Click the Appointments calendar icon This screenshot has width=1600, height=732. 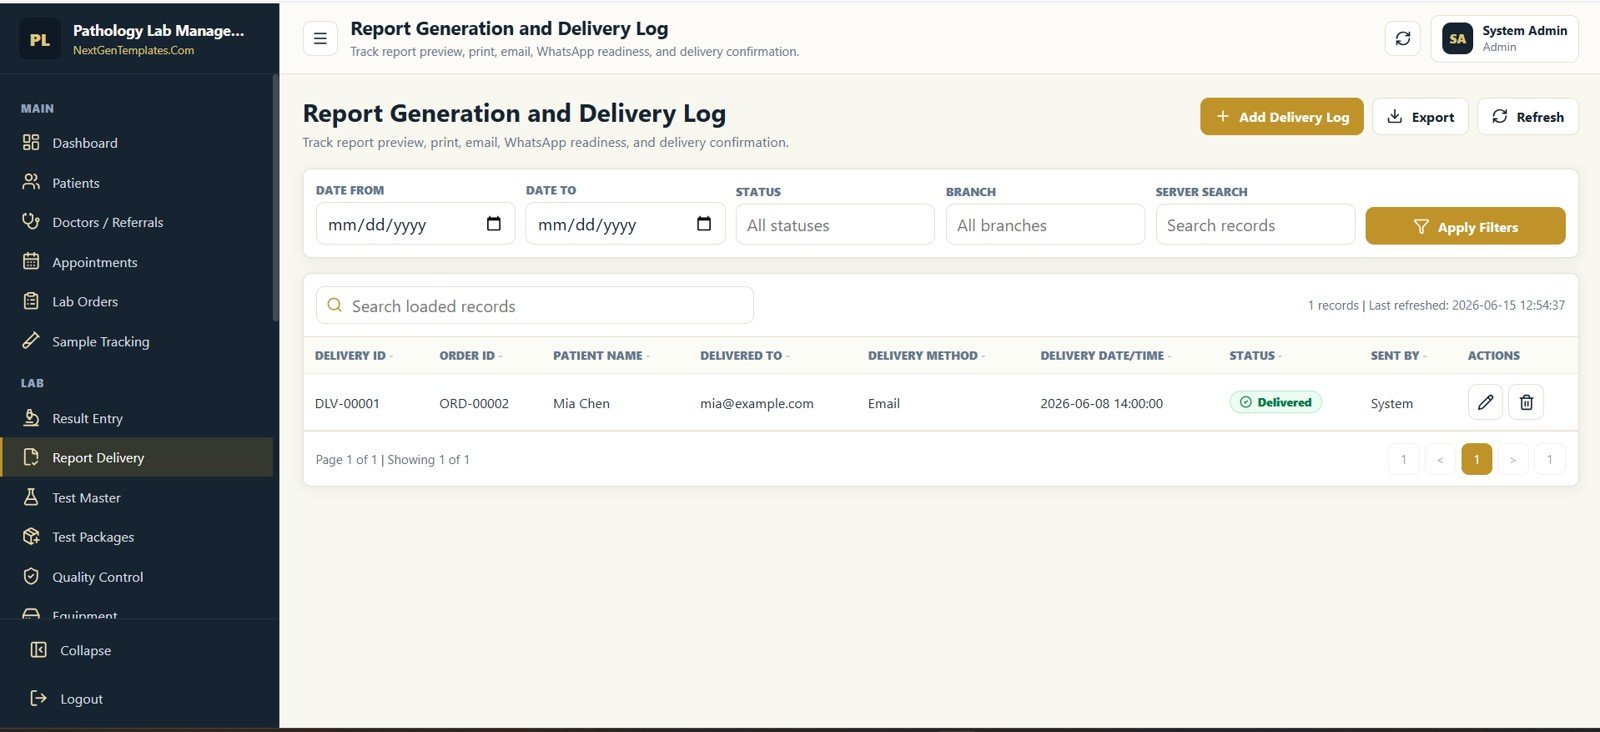pyautogui.click(x=31, y=261)
